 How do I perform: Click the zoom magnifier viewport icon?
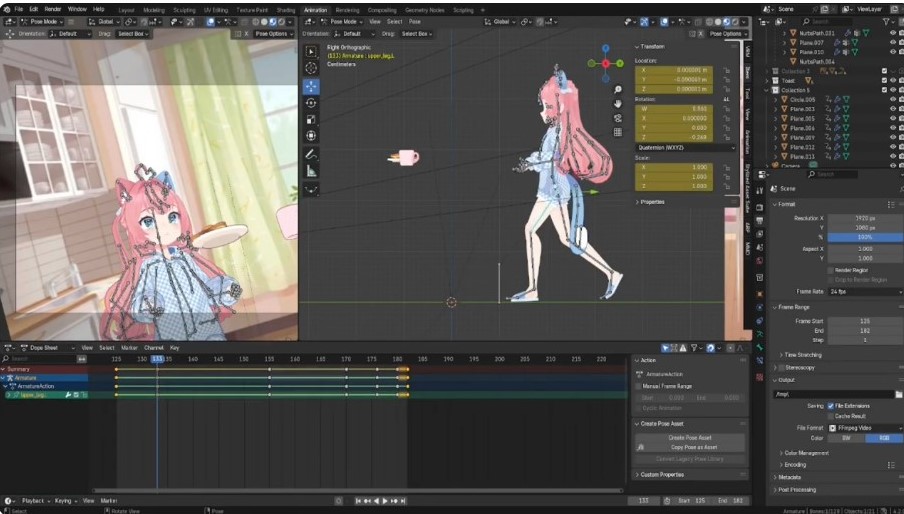click(x=617, y=89)
